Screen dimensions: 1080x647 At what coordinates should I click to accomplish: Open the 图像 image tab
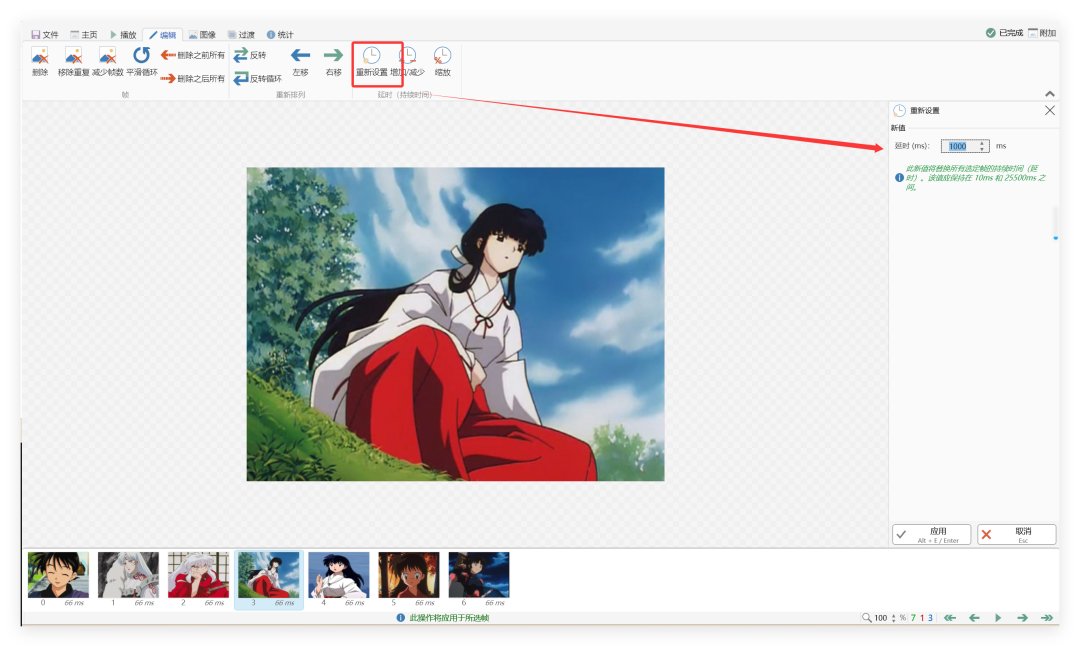coord(202,34)
